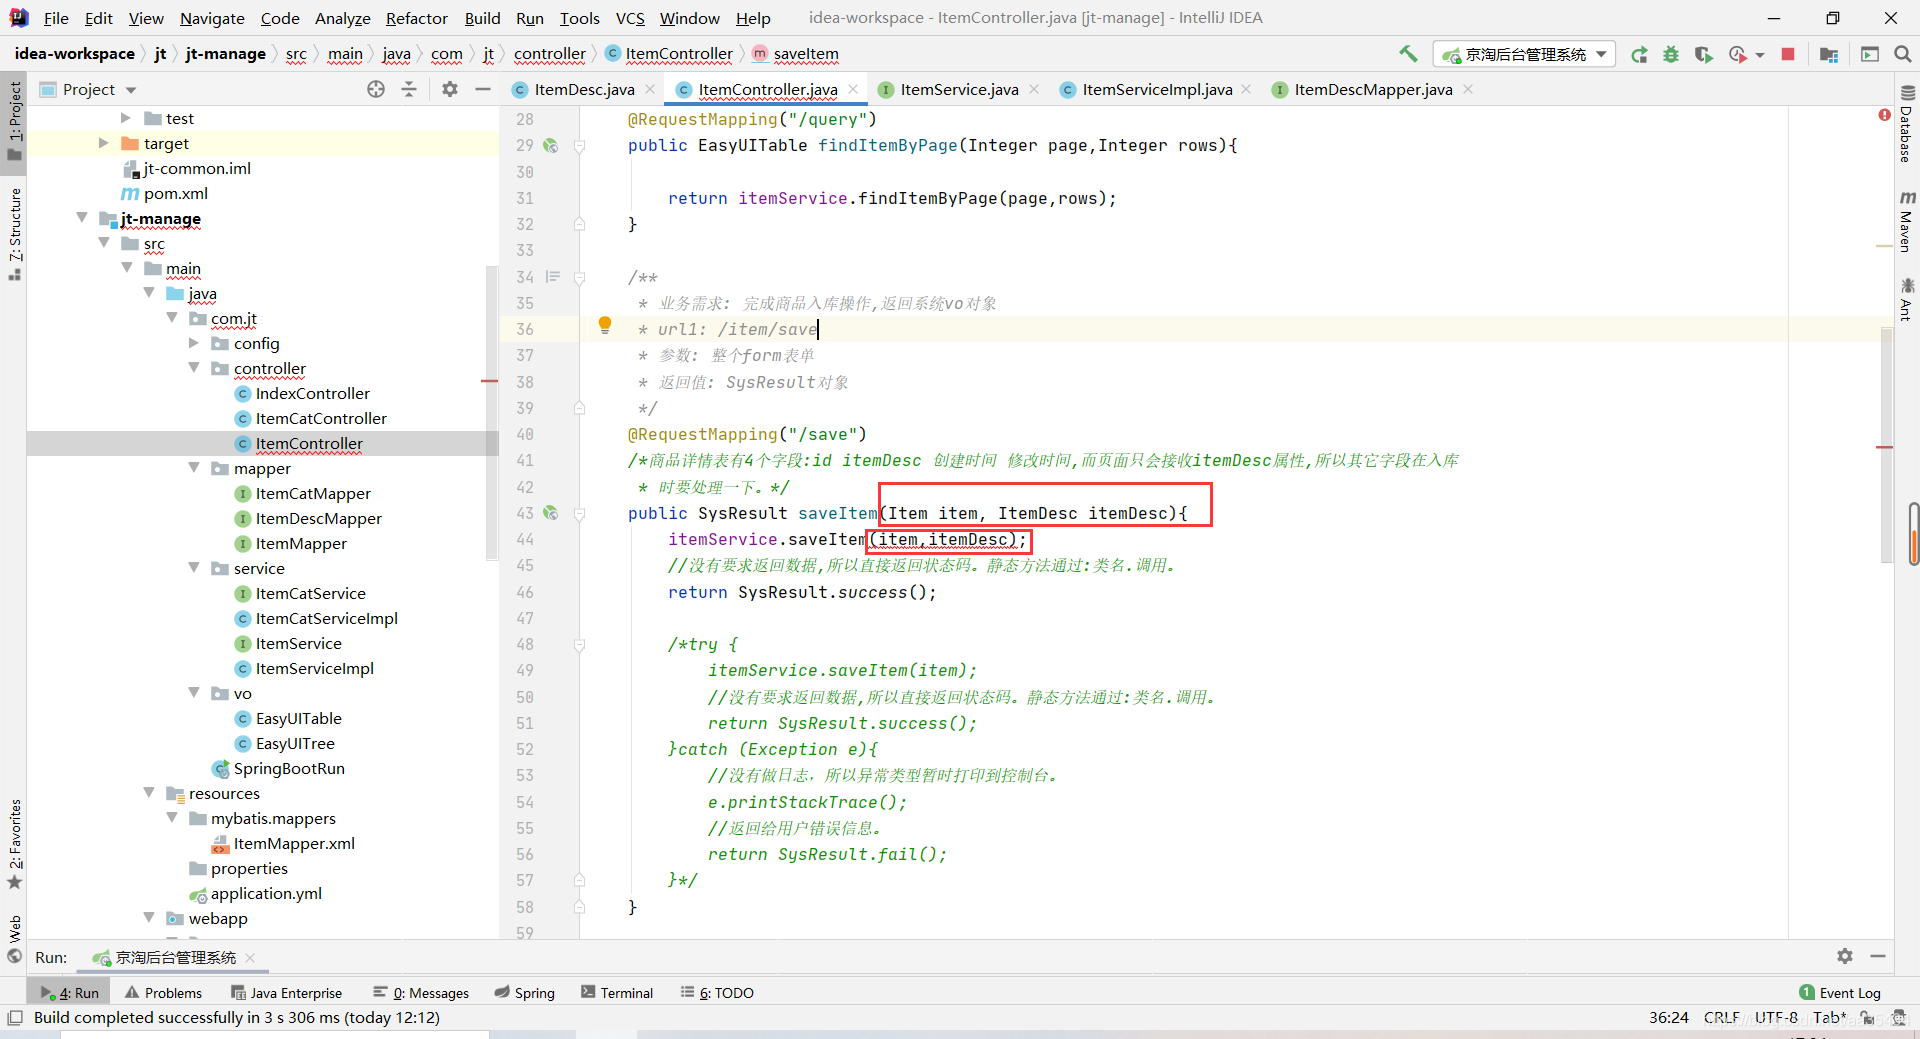Select application.yml file
Image resolution: width=1920 pixels, height=1039 pixels.
coord(266,893)
